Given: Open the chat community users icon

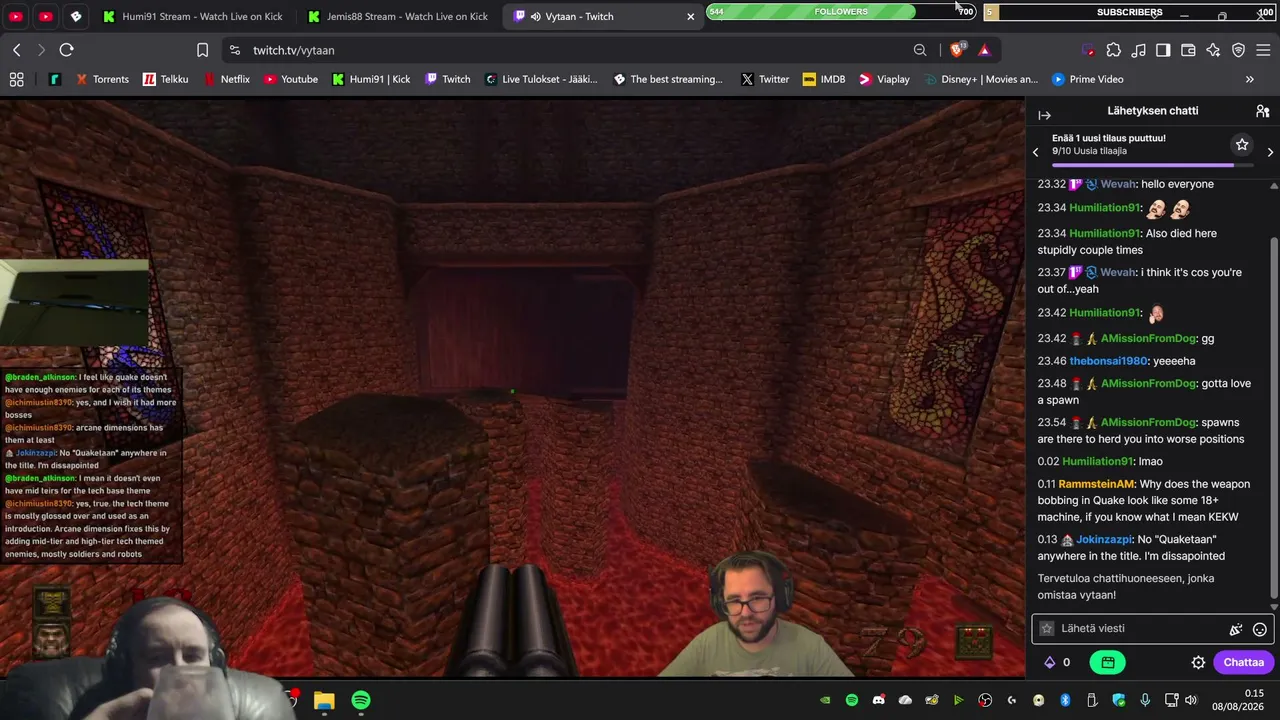Looking at the screenshot, I should 1263,111.
